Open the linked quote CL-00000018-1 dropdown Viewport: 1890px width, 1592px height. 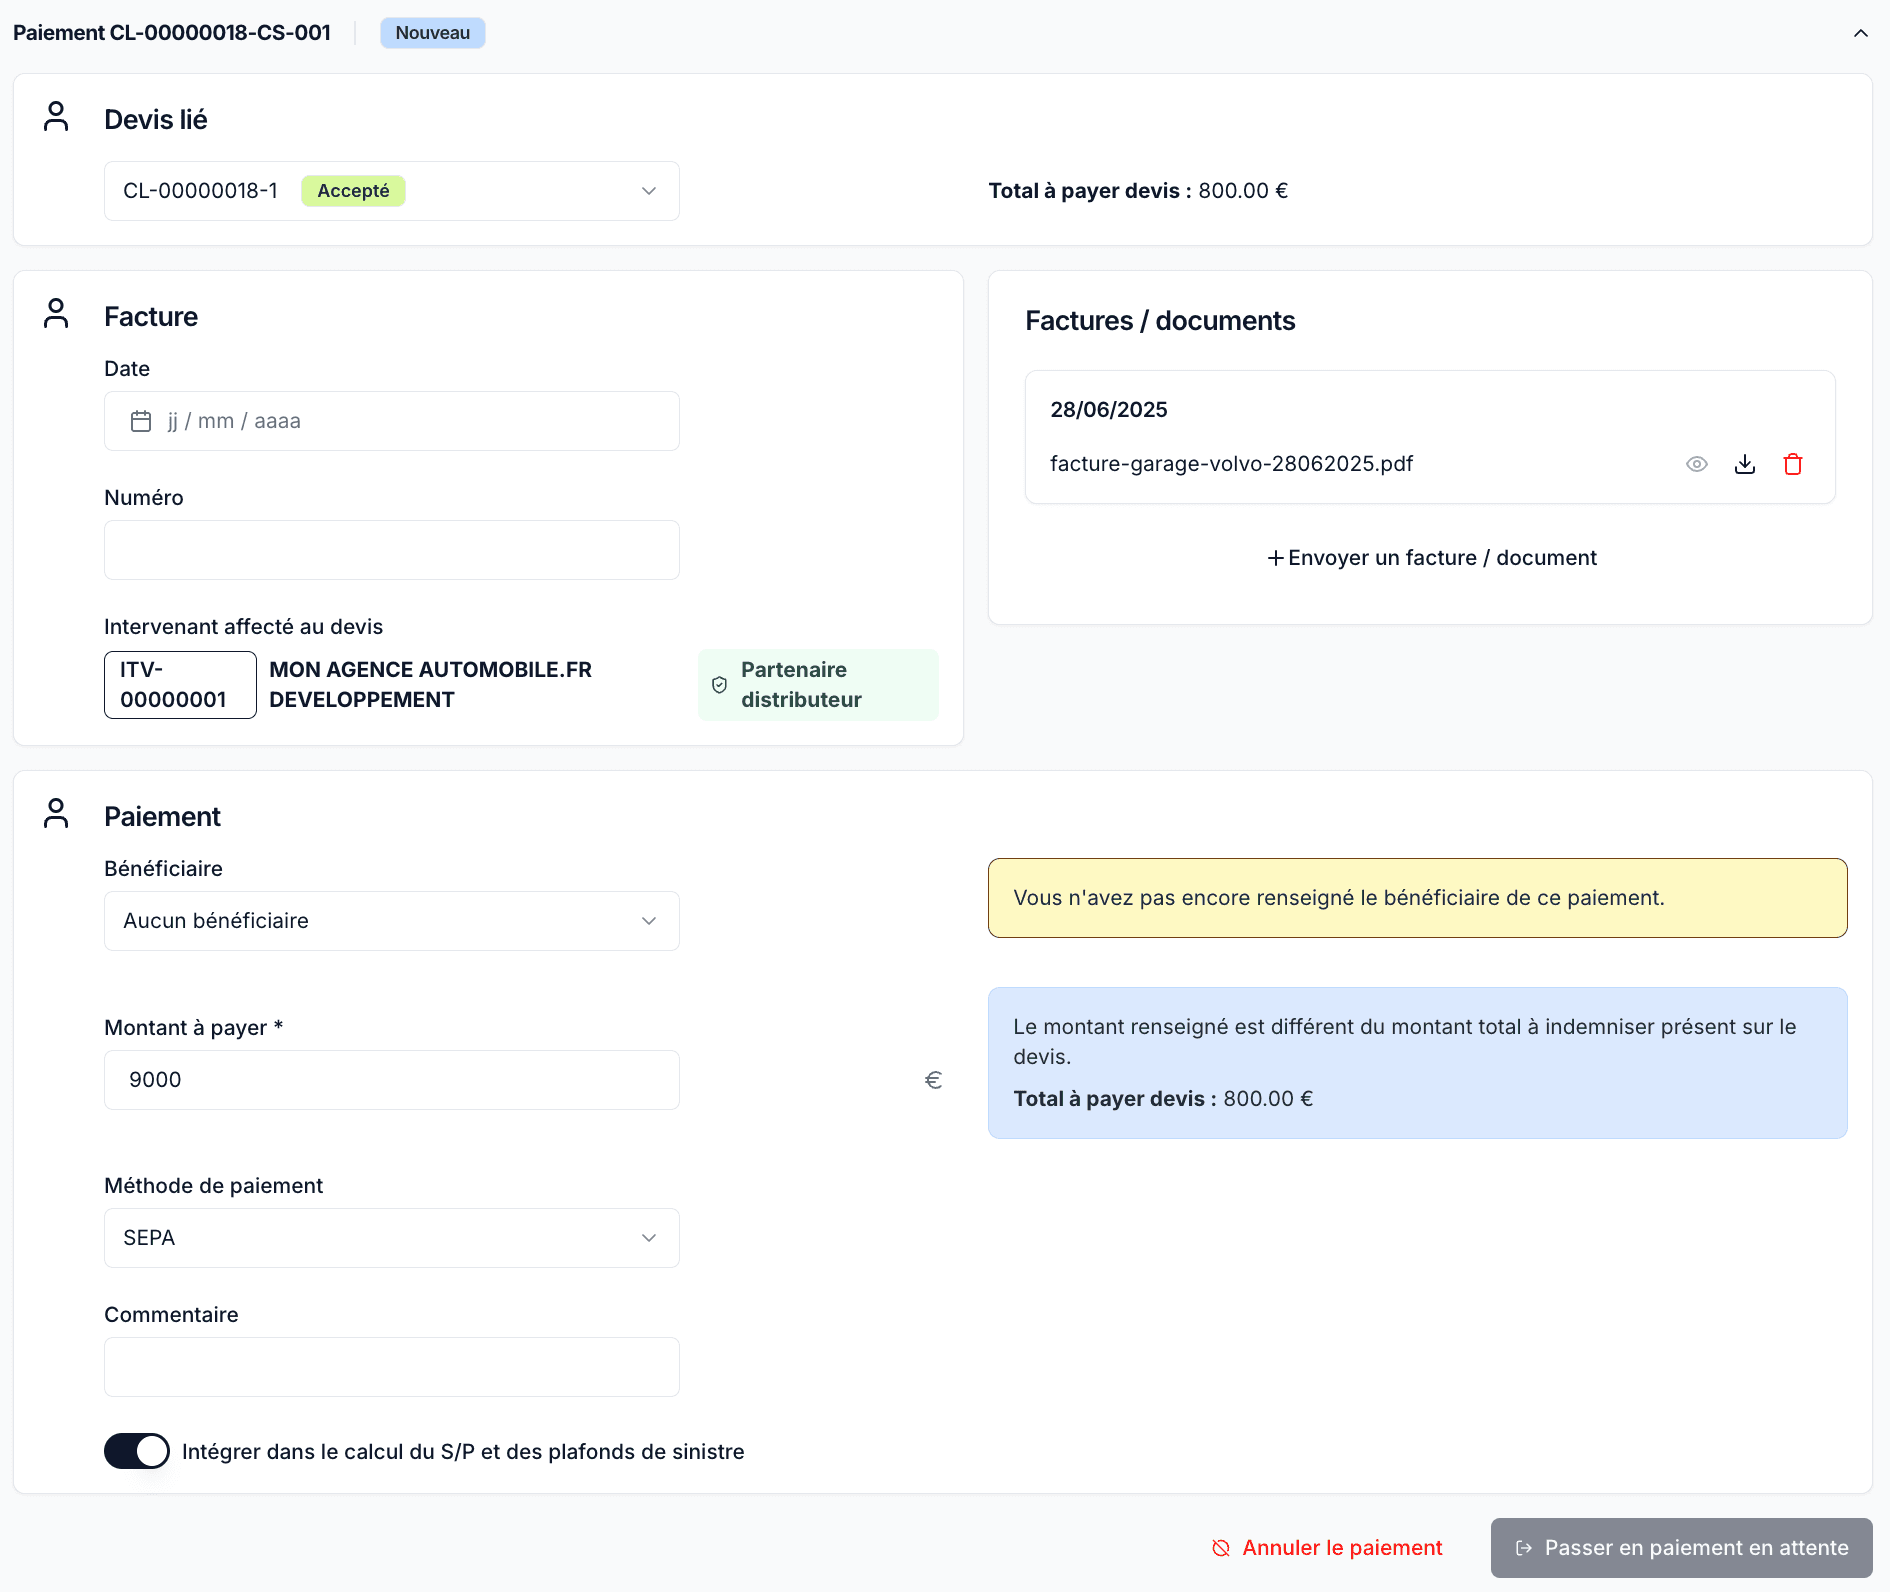click(391, 191)
